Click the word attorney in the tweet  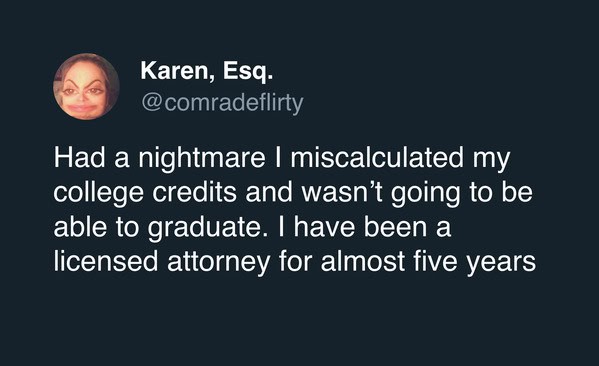pos(219,262)
